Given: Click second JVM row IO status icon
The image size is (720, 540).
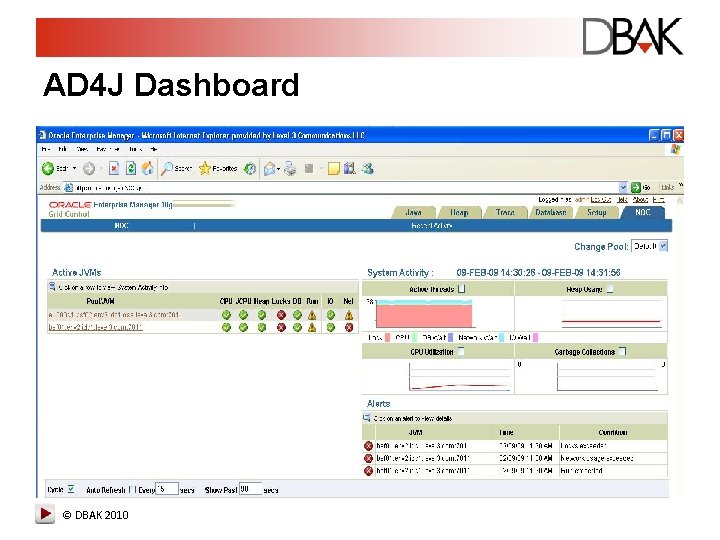Looking at the screenshot, I should point(331,327).
